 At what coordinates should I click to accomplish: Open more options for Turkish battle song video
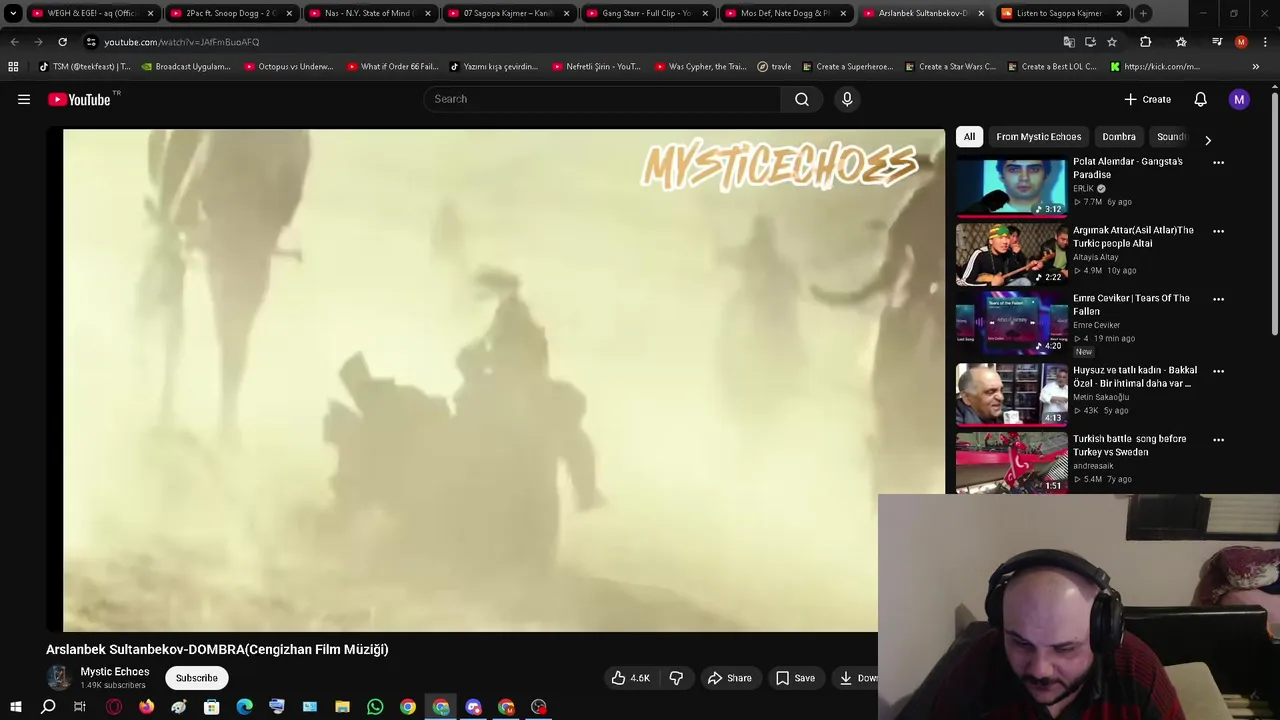pyautogui.click(x=1218, y=440)
